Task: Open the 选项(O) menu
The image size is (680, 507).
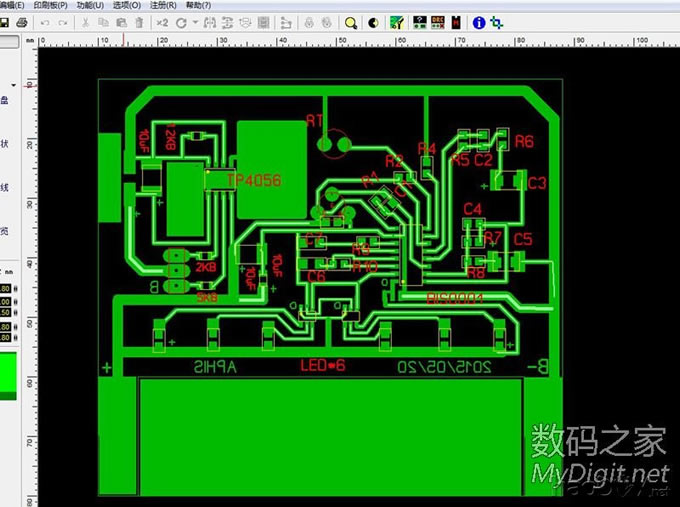Action: (x=125, y=5)
